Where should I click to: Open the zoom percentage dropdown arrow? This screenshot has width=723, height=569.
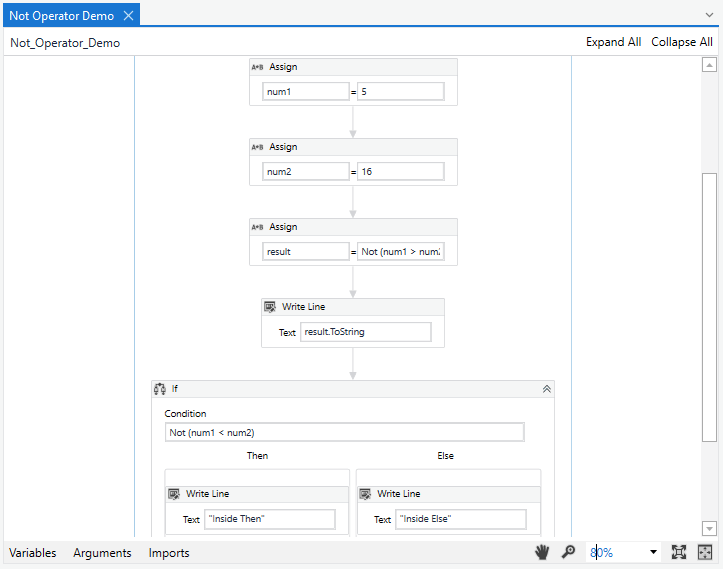tap(653, 552)
